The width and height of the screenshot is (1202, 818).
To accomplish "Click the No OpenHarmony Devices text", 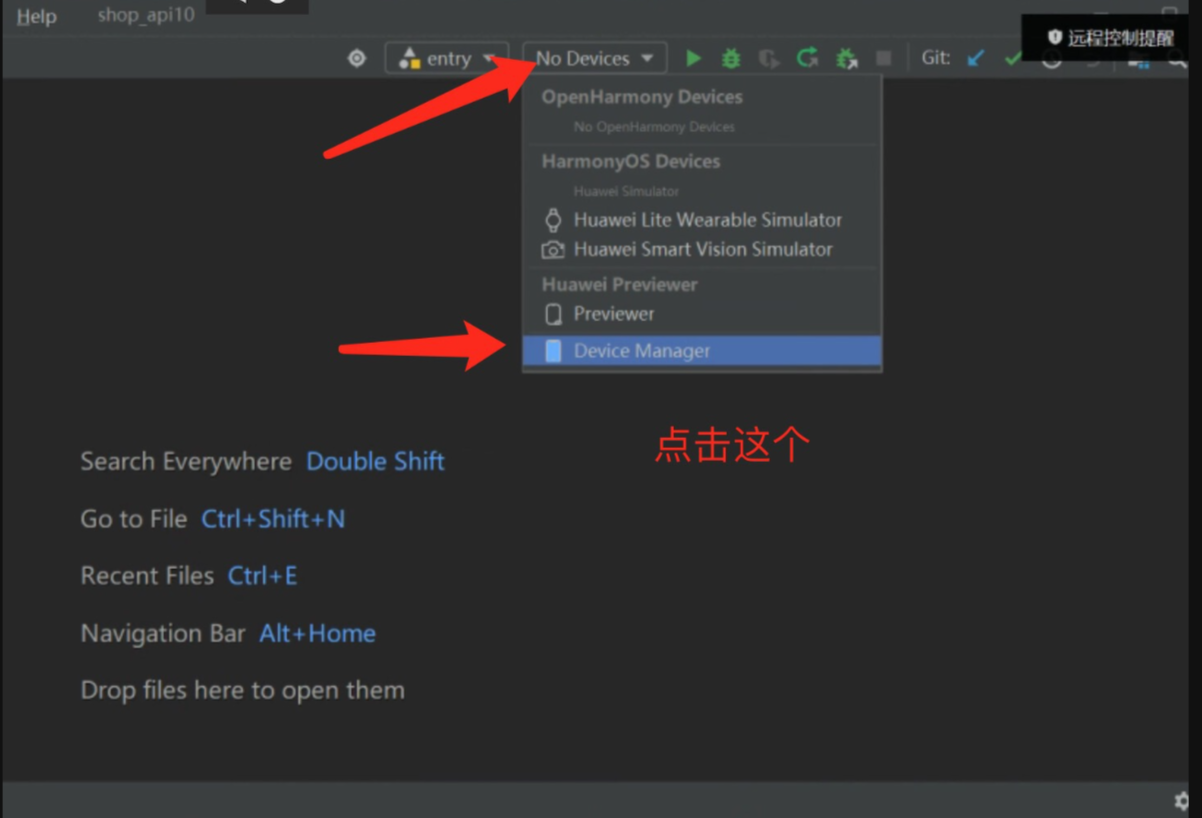I will (x=654, y=127).
